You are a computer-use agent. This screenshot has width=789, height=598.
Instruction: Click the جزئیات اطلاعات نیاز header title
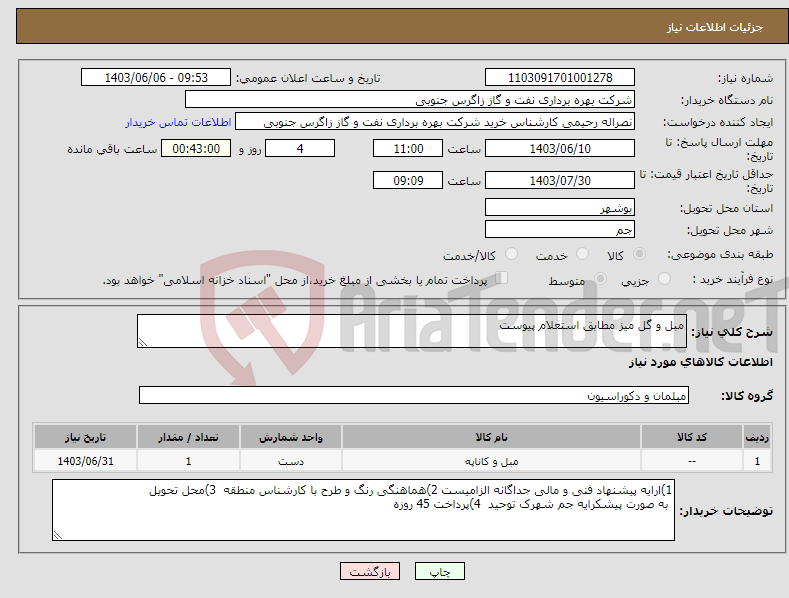(715, 27)
